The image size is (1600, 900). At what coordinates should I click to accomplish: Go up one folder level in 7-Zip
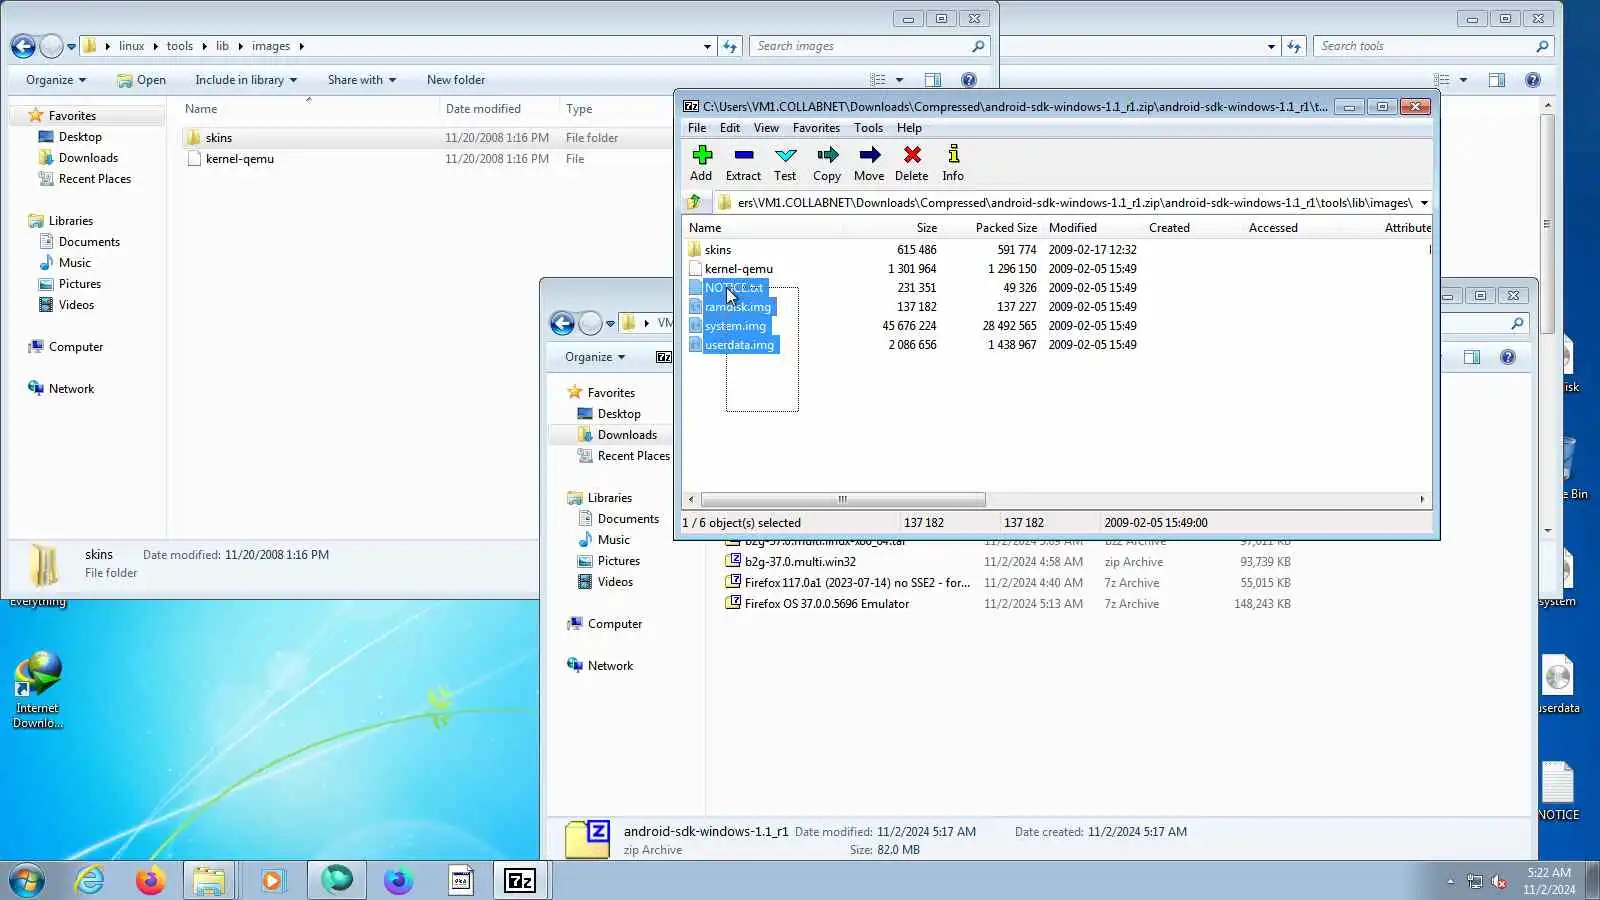(694, 202)
